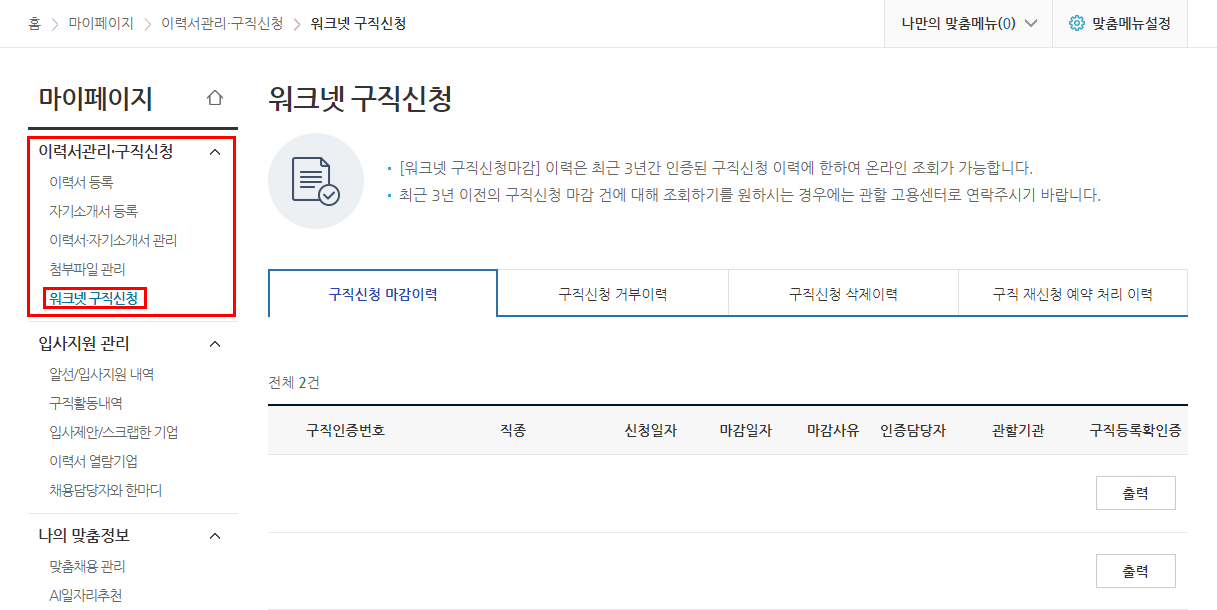The image size is (1217, 610).
Task: Click the 관할기관 column header
Action: click(x=1018, y=430)
